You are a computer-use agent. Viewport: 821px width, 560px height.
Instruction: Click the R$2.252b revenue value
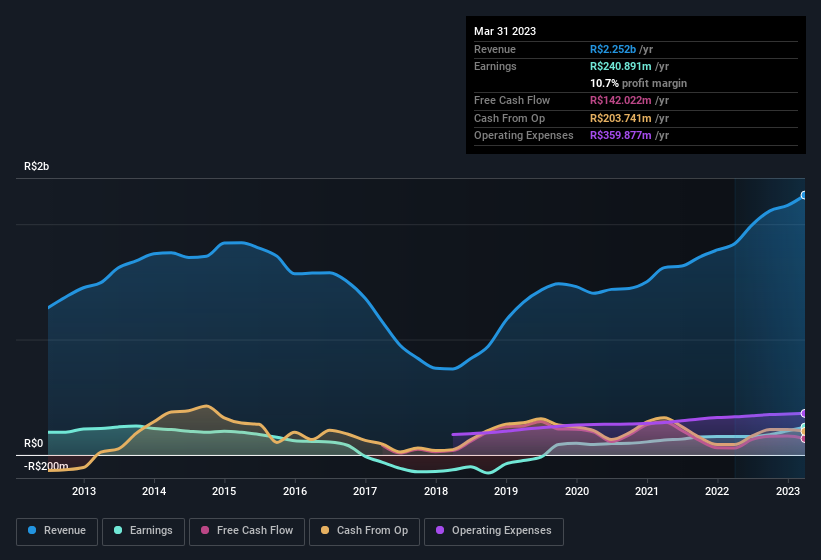coord(613,49)
